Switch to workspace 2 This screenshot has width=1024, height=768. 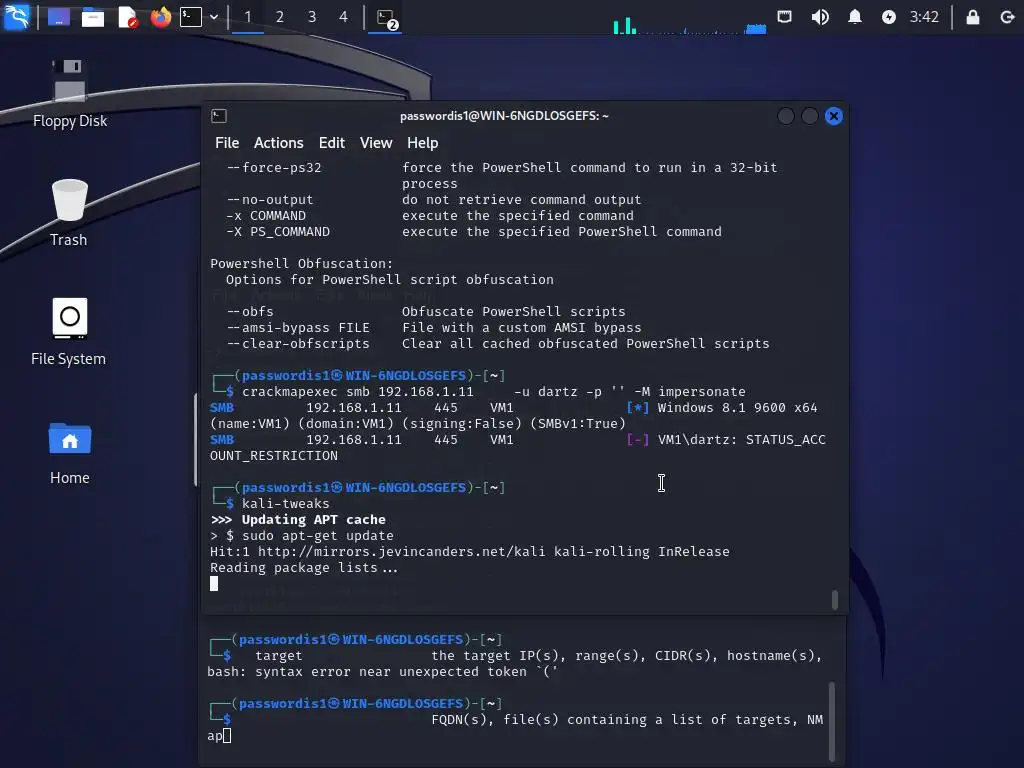click(280, 17)
